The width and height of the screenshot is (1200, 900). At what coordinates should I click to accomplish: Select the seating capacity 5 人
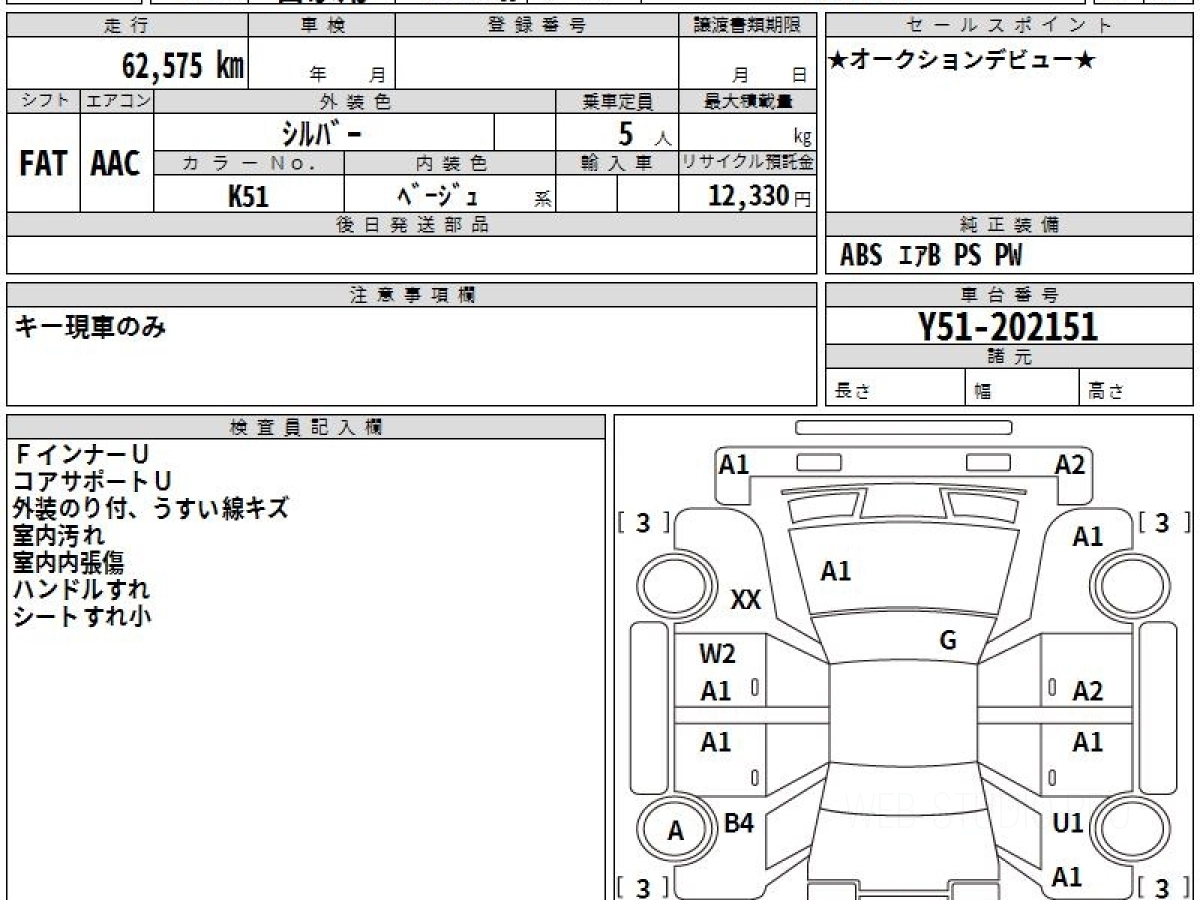(643, 133)
